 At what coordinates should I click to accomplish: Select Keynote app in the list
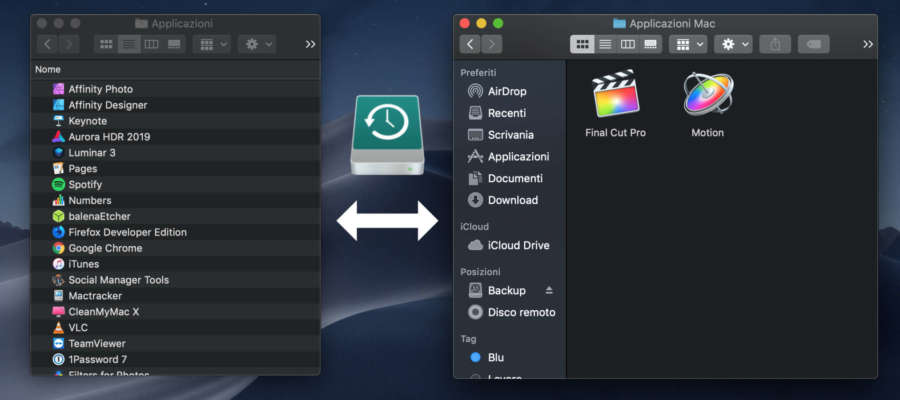(x=175, y=121)
